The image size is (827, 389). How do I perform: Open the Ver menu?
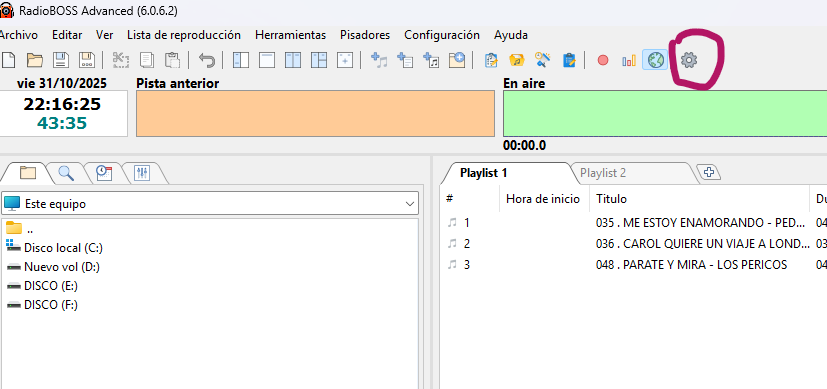(x=104, y=35)
